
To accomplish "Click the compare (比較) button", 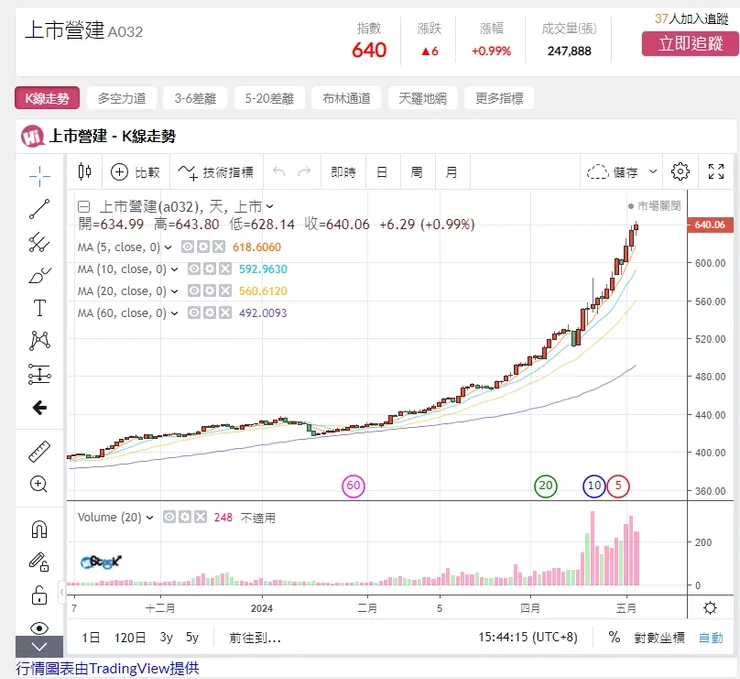I will pyautogui.click(x=135, y=172).
